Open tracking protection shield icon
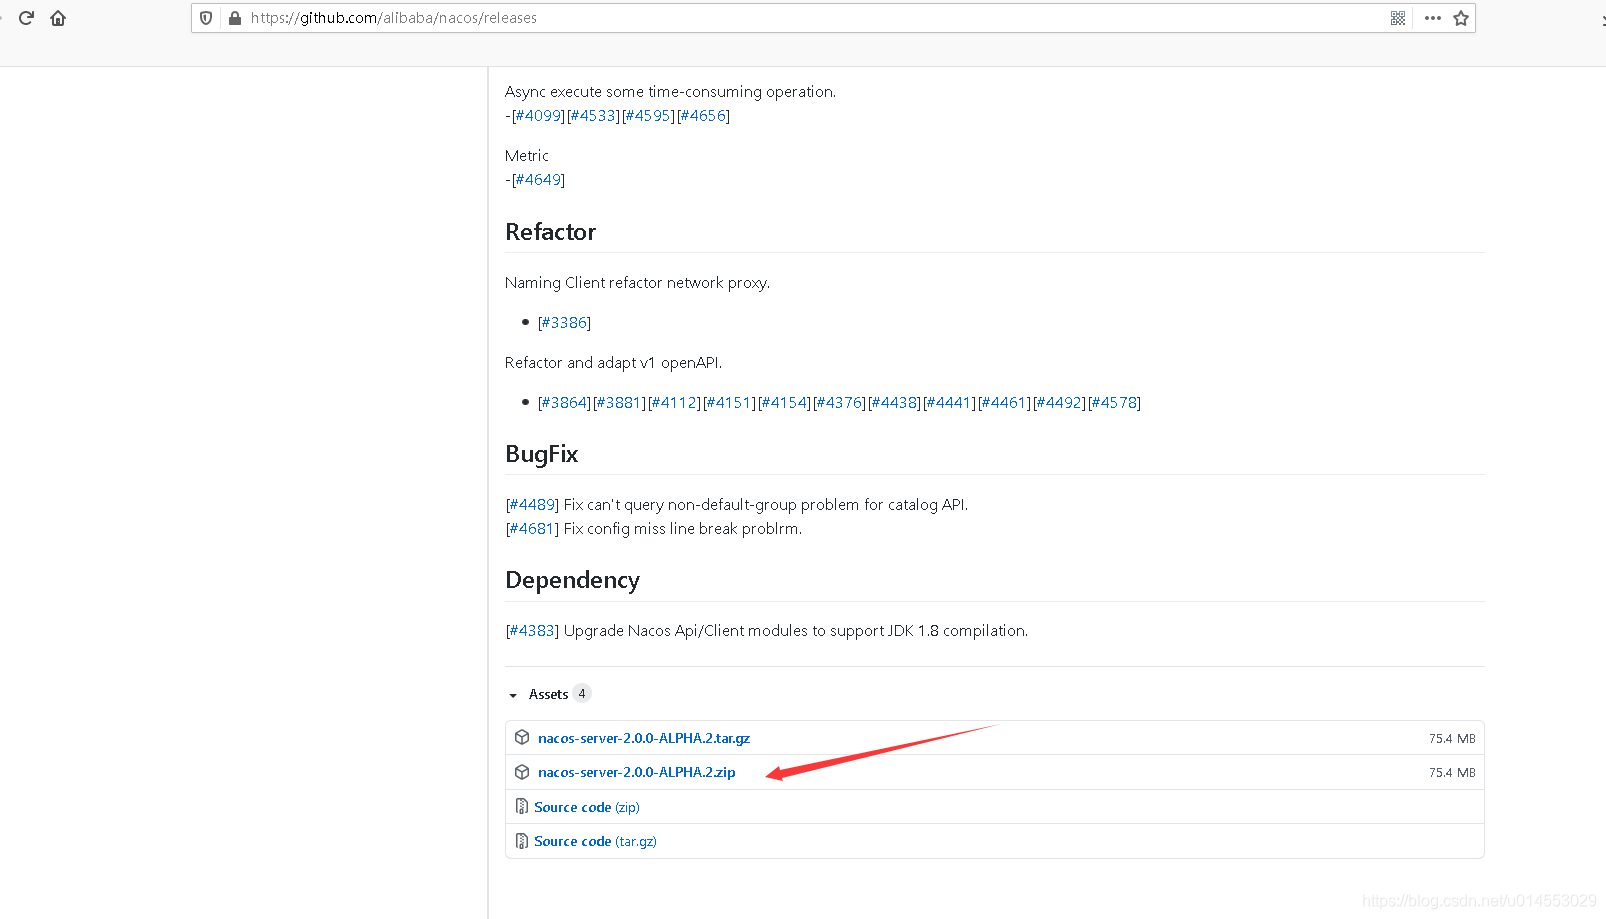This screenshot has height=919, width=1606. (x=206, y=18)
